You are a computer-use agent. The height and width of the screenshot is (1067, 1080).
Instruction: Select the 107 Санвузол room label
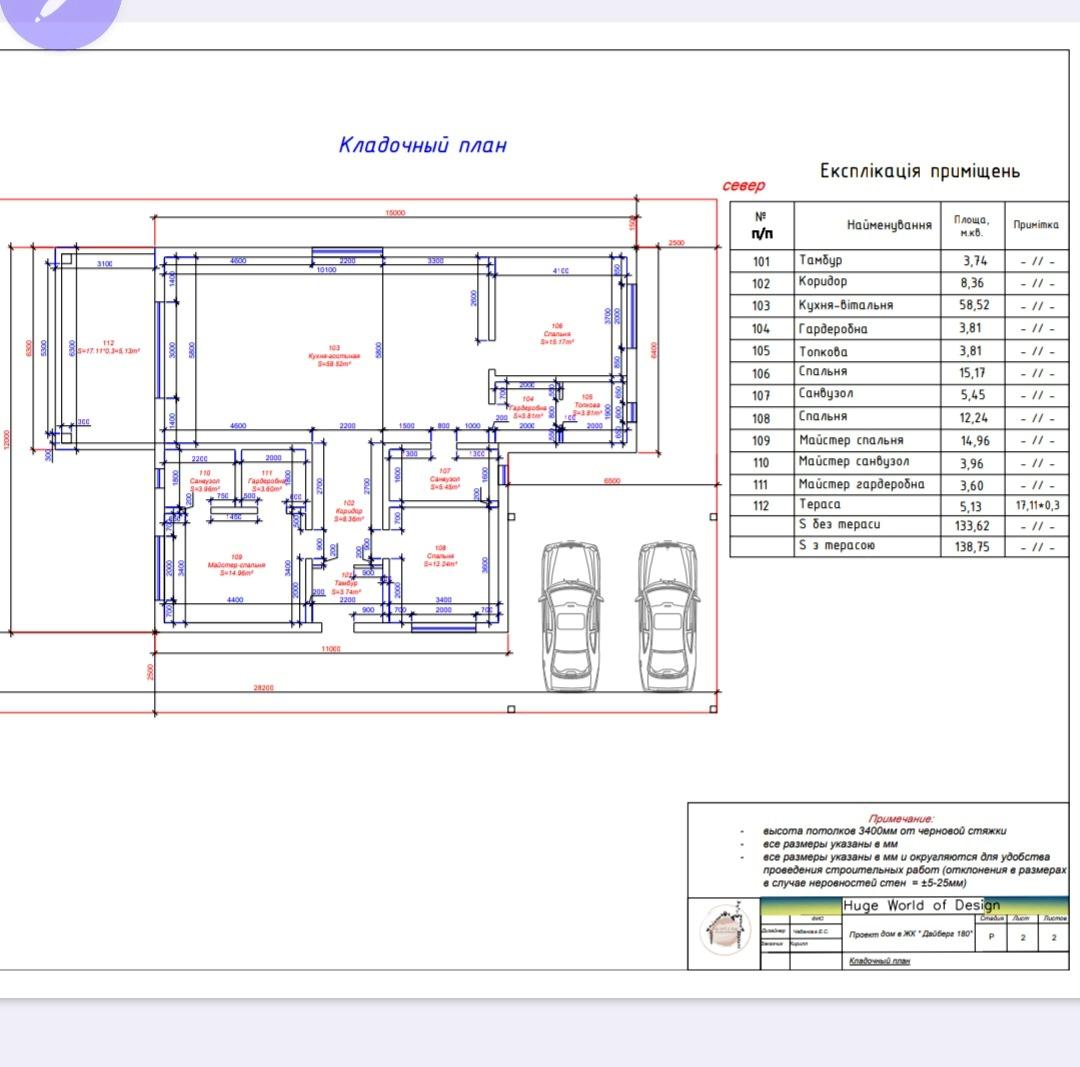(444, 475)
